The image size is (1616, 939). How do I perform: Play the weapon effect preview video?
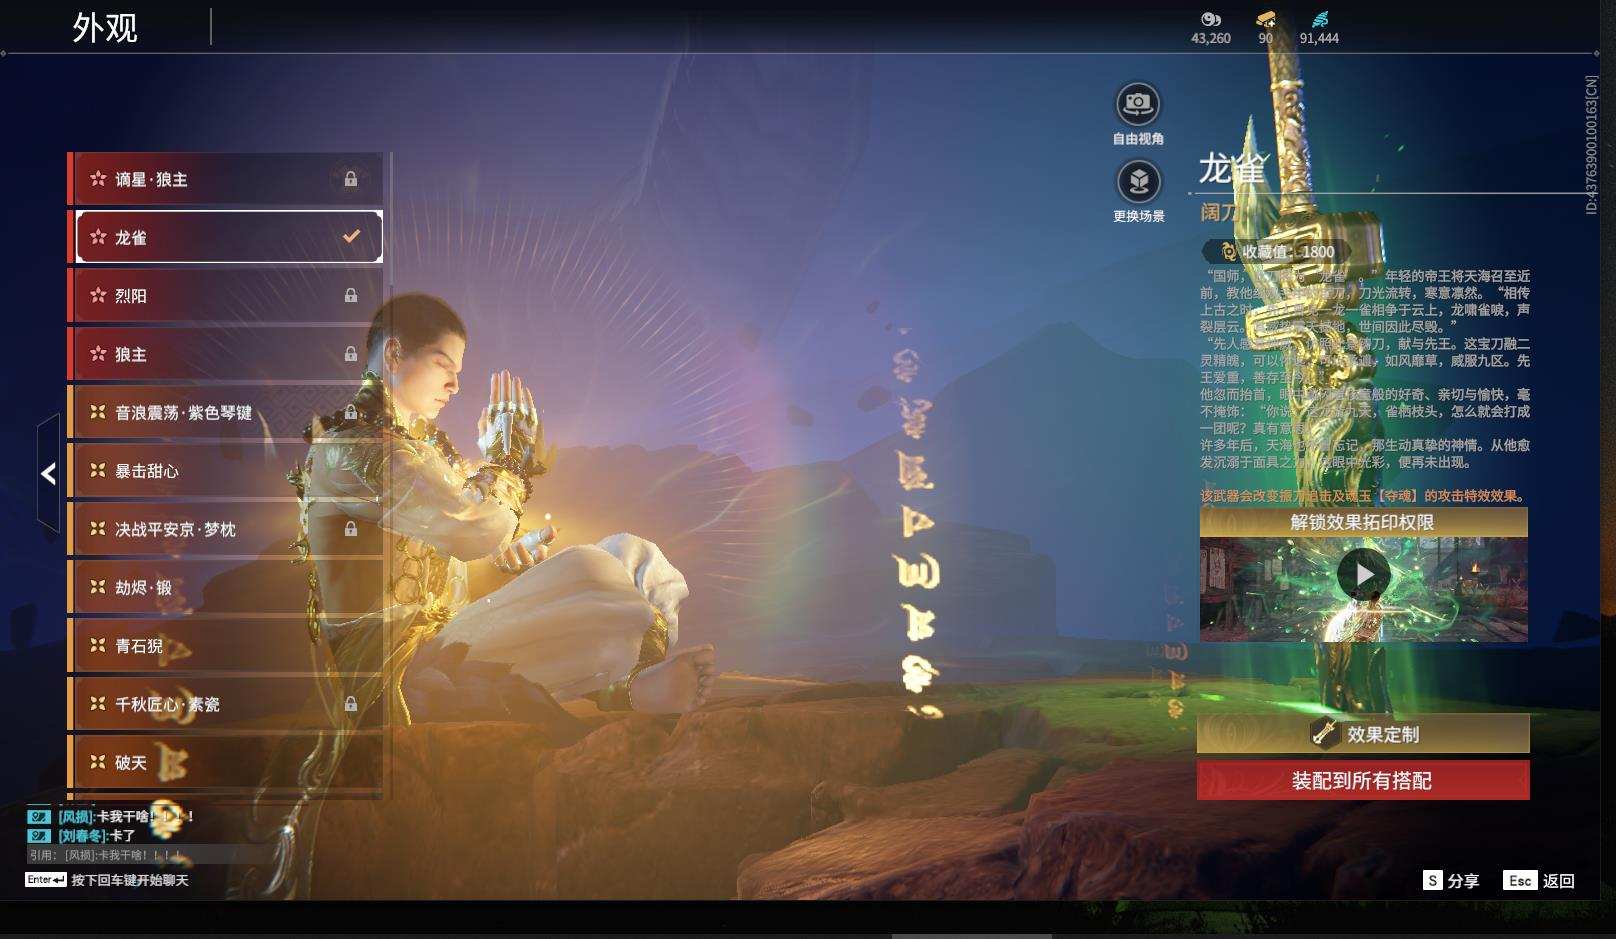click(1364, 575)
